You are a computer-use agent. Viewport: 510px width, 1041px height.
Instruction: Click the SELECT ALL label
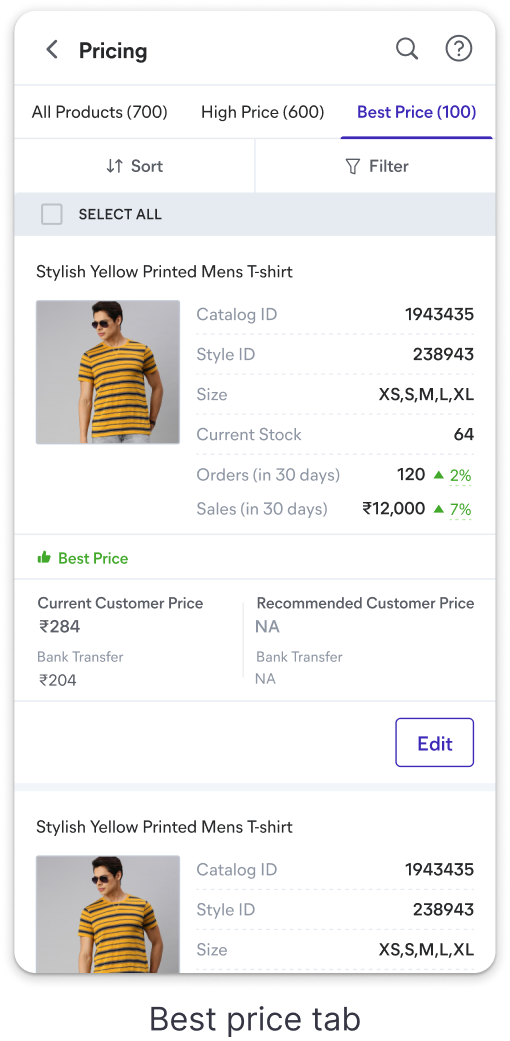click(120, 214)
